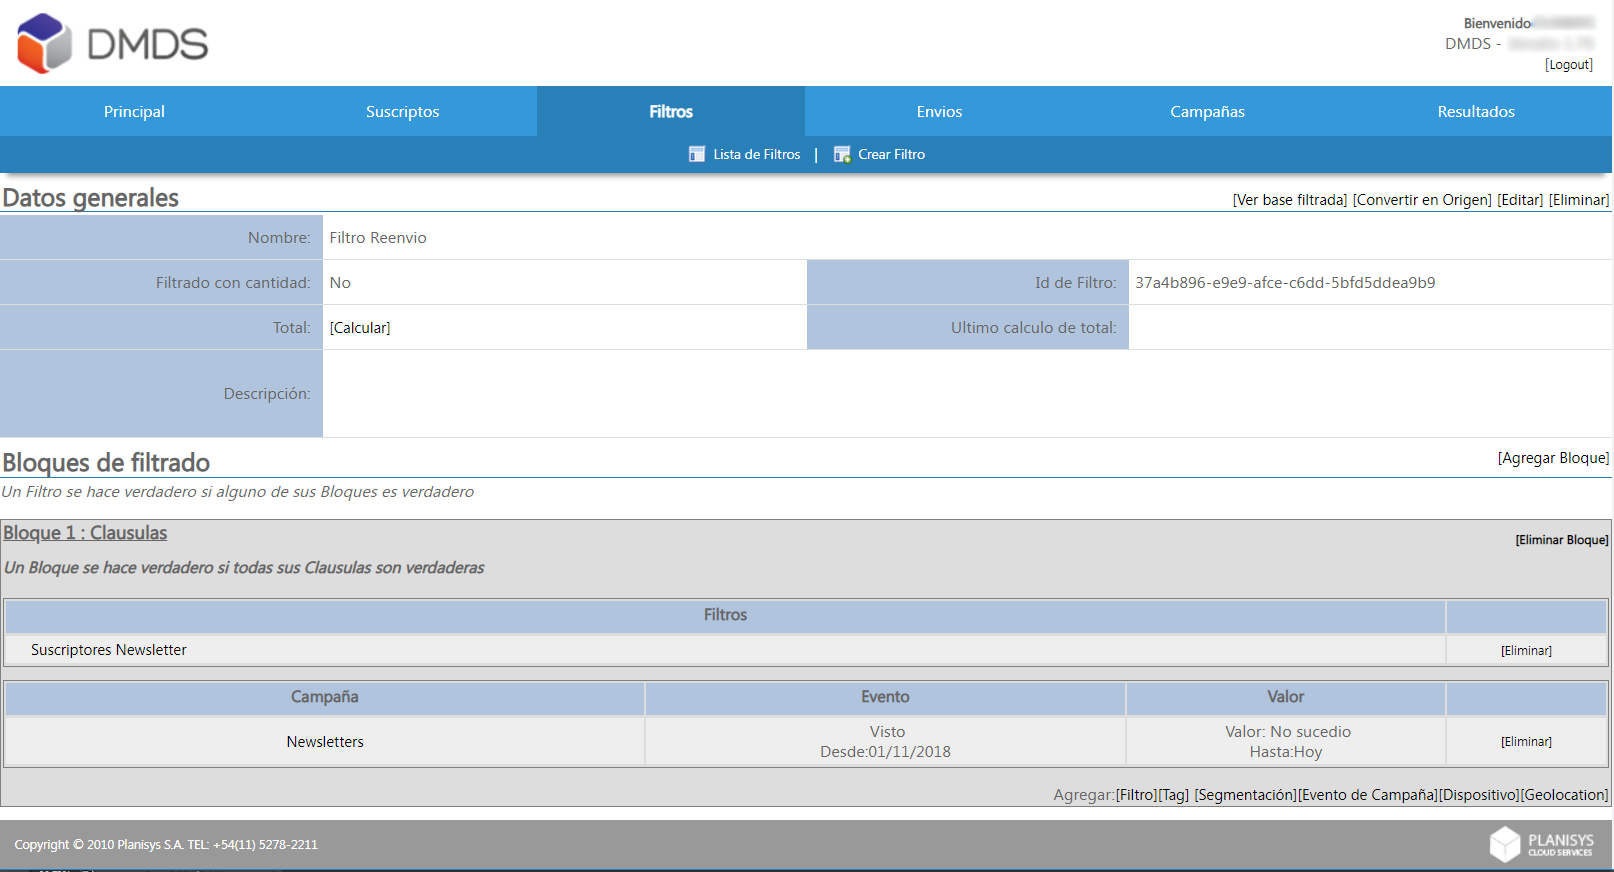Click the Valor: No sucedio cell
The height and width of the screenshot is (872, 1614).
point(1286,742)
